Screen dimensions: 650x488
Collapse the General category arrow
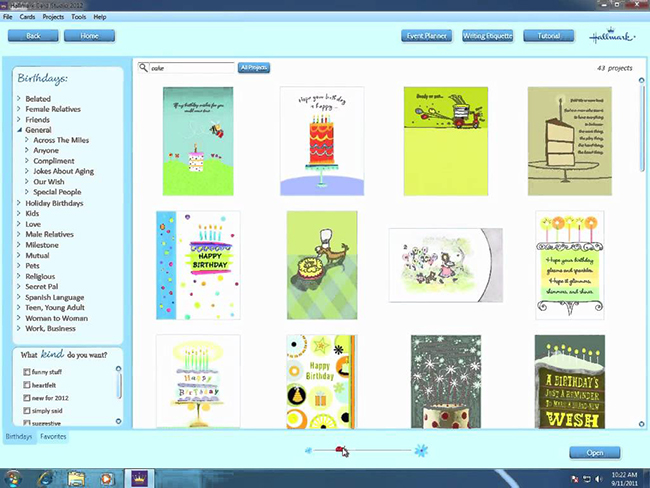[x=19, y=130]
